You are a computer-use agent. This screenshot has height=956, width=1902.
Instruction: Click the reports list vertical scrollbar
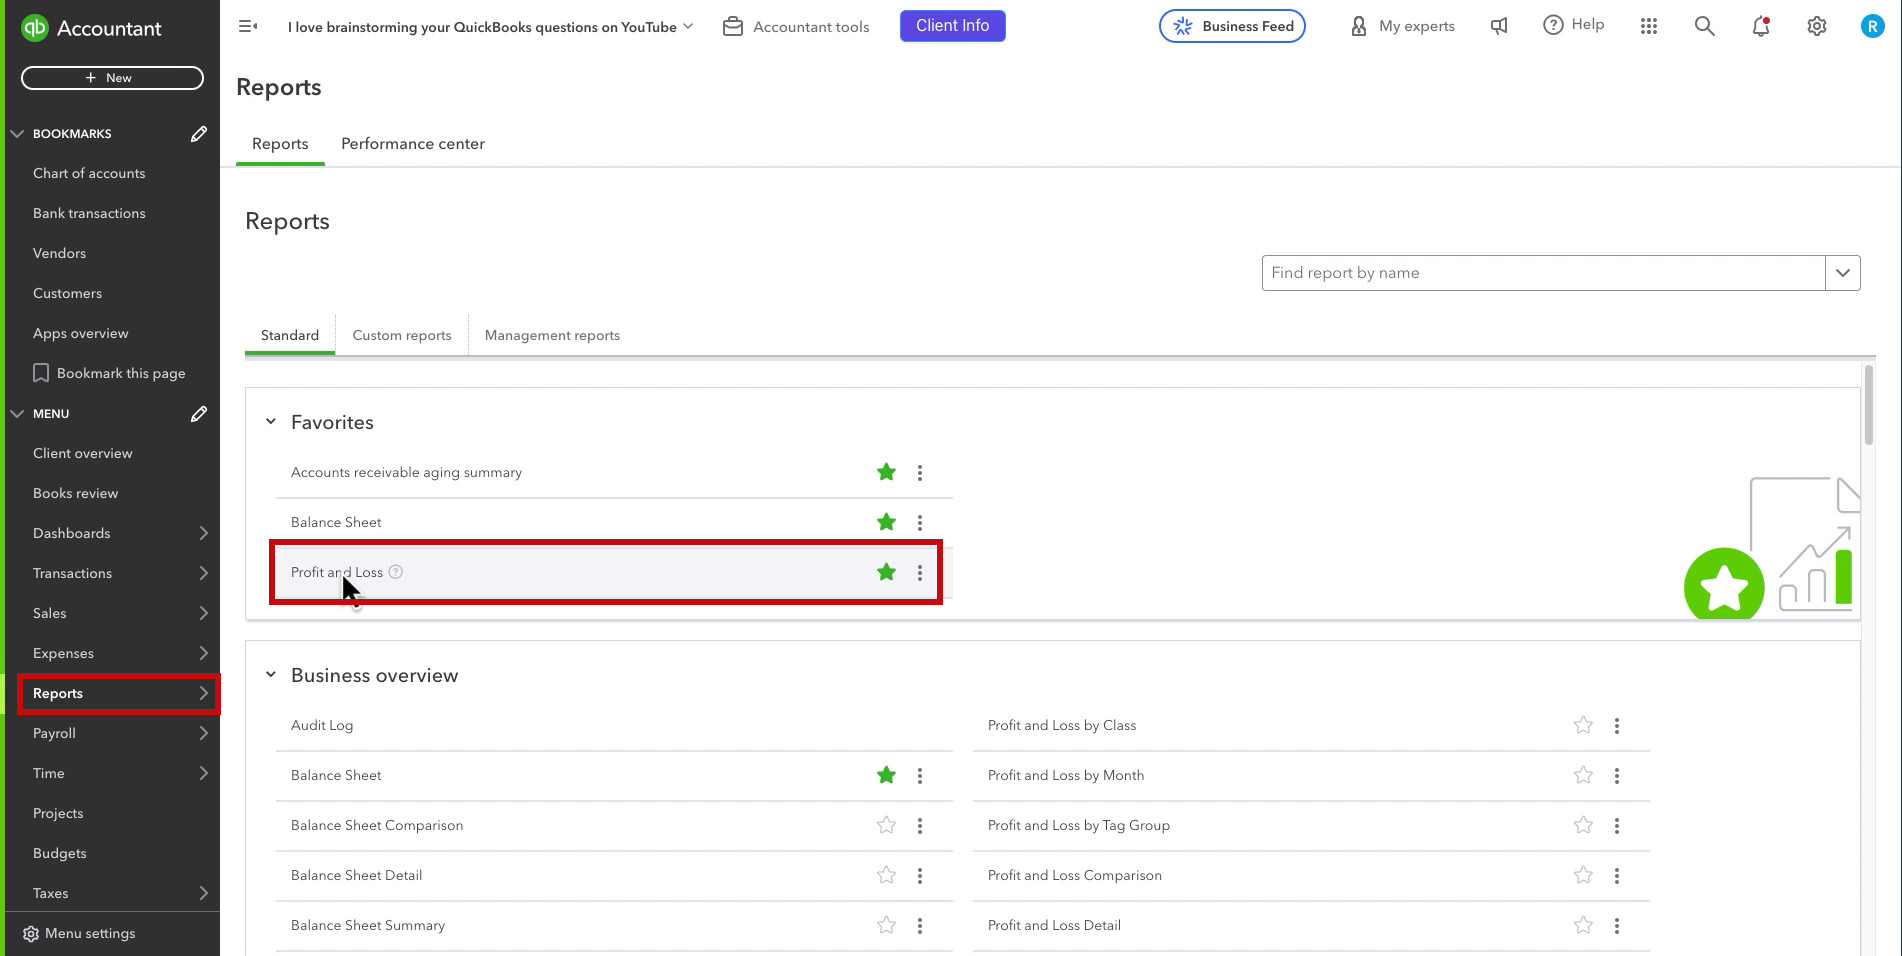point(1869,405)
